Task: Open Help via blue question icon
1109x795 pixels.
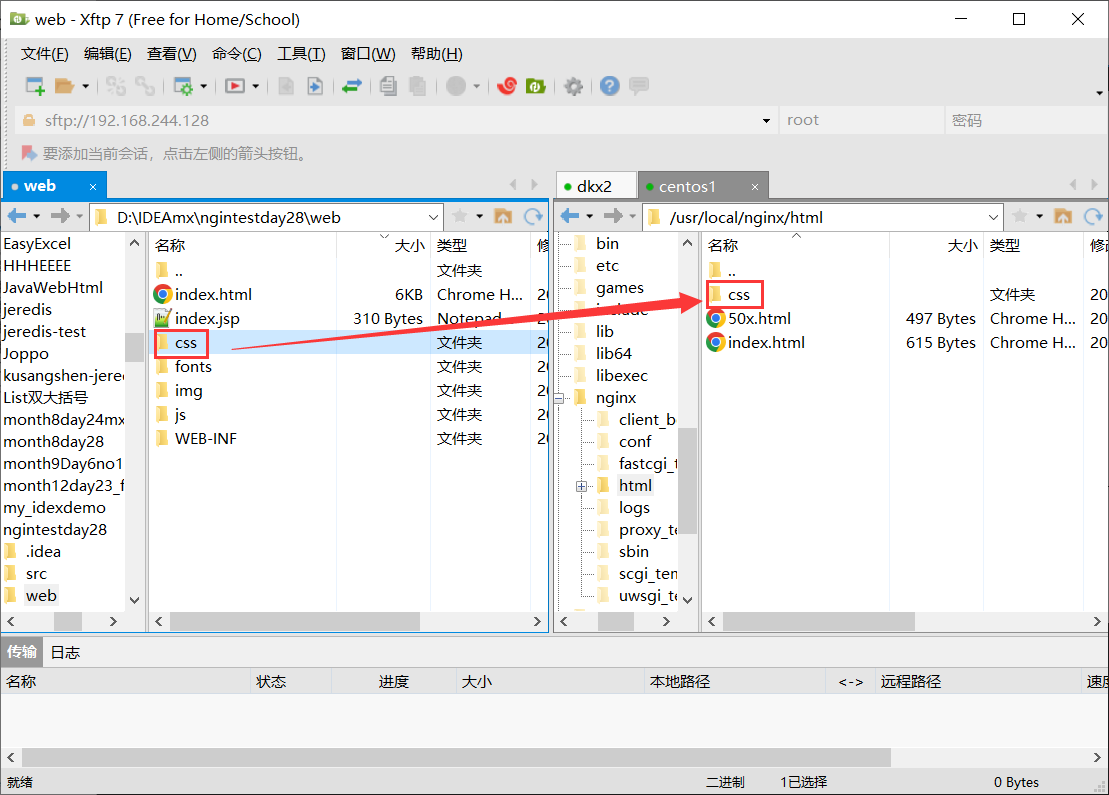Action: pos(610,86)
